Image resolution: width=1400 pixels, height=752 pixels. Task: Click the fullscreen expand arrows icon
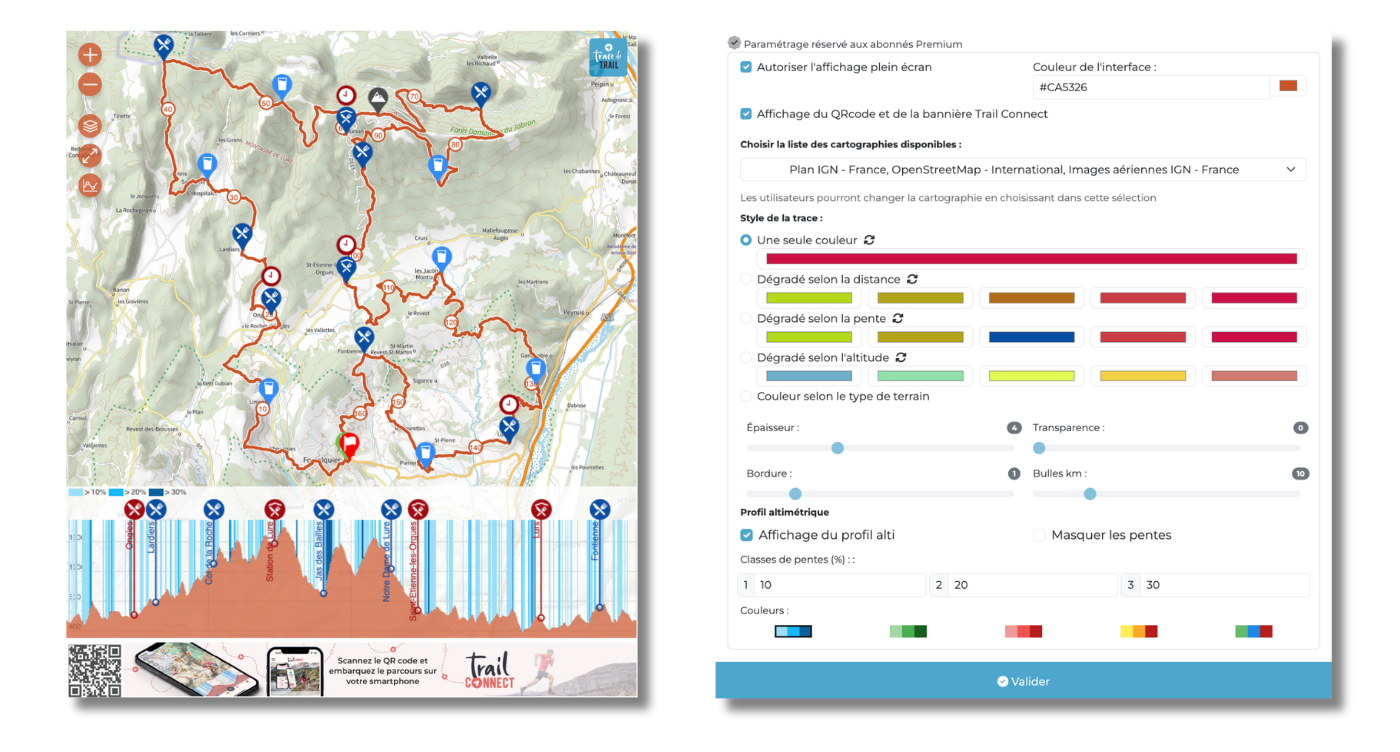click(x=90, y=155)
